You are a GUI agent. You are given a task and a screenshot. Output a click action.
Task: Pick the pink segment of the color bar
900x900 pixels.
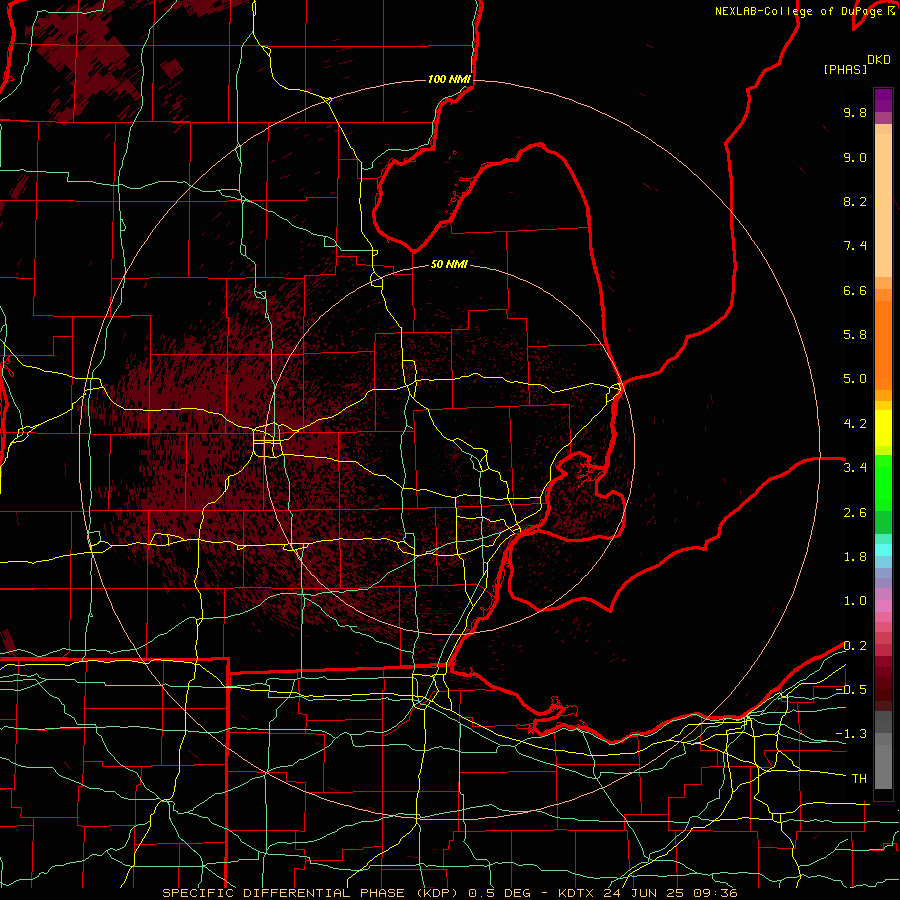(x=883, y=606)
